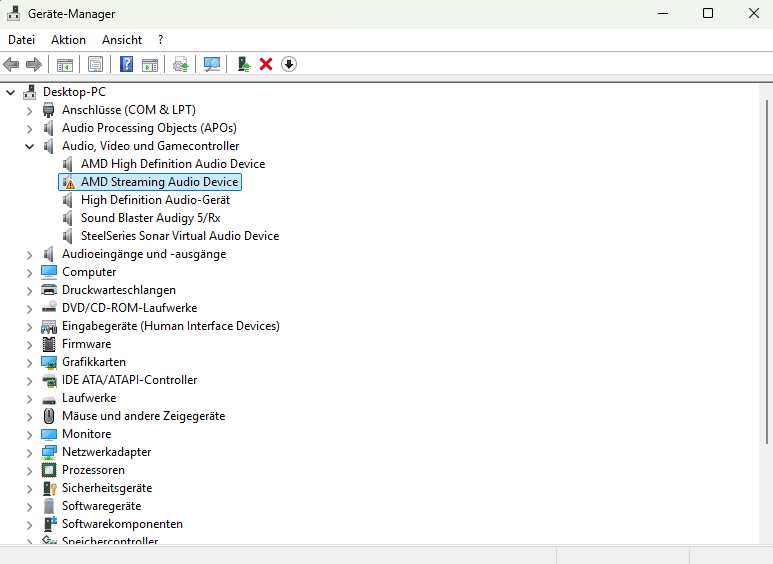Minimize the Geräte-Manager window
Viewport: 773px width, 564px height.
[x=663, y=13]
